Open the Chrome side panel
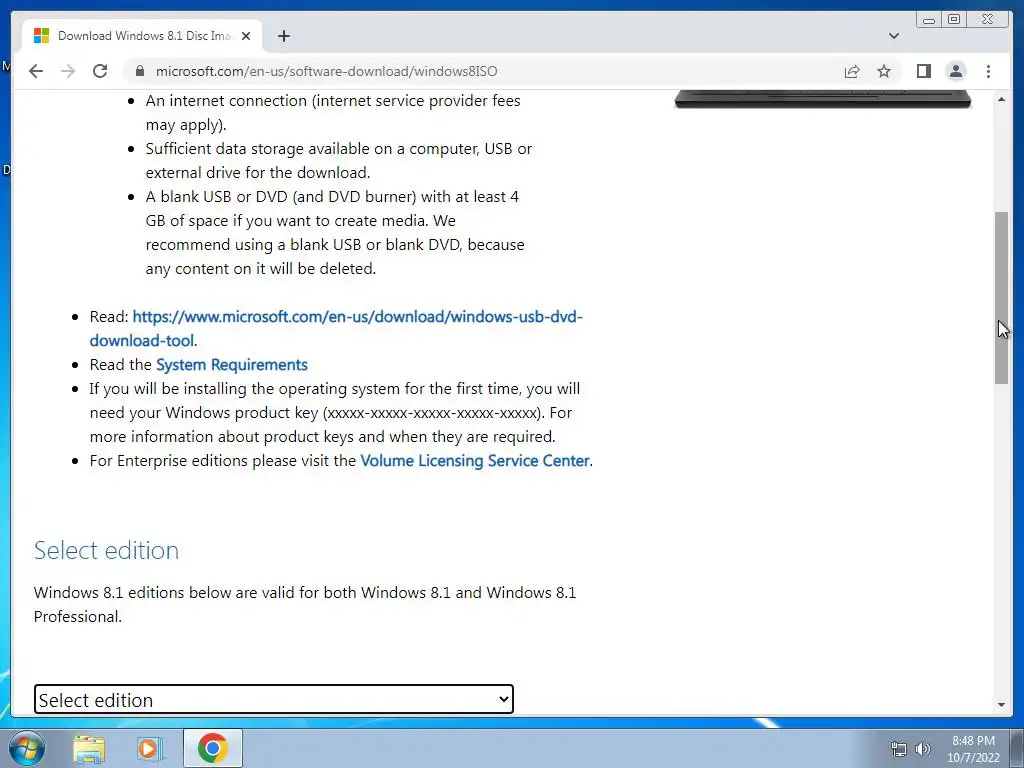1024x768 pixels. pos(923,71)
